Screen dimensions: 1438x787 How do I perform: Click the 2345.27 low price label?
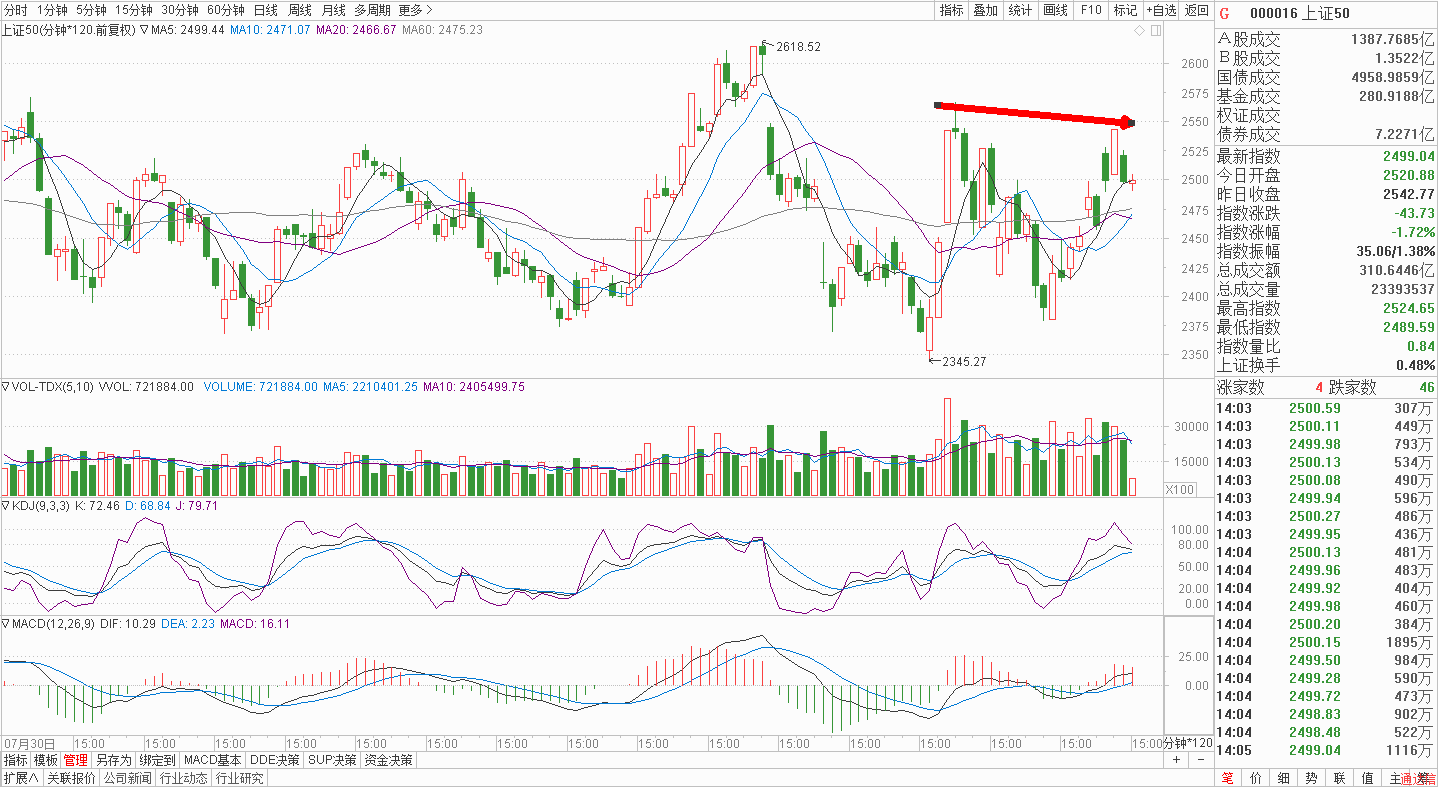tap(964, 361)
